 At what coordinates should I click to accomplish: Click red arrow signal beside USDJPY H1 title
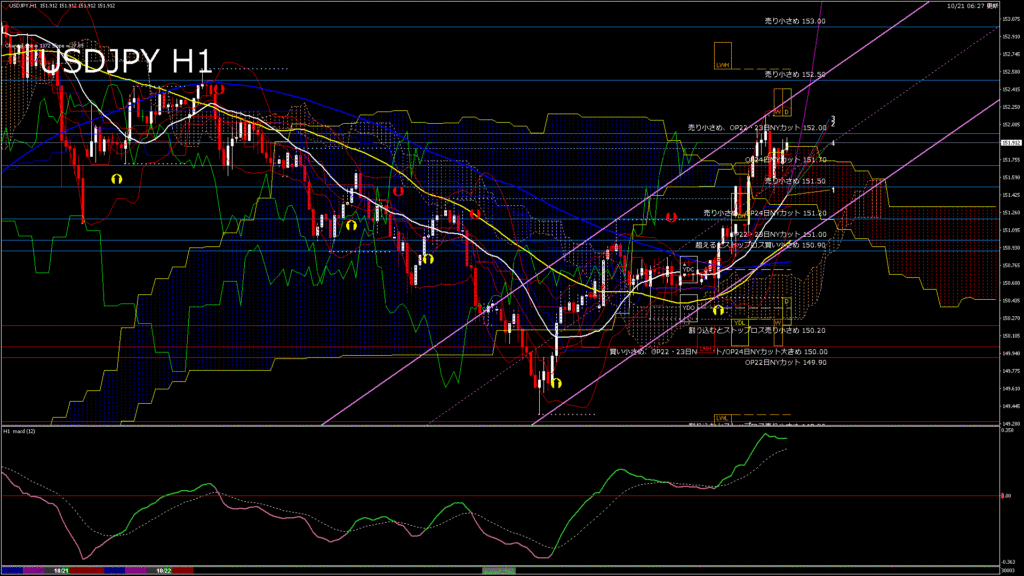(217, 89)
